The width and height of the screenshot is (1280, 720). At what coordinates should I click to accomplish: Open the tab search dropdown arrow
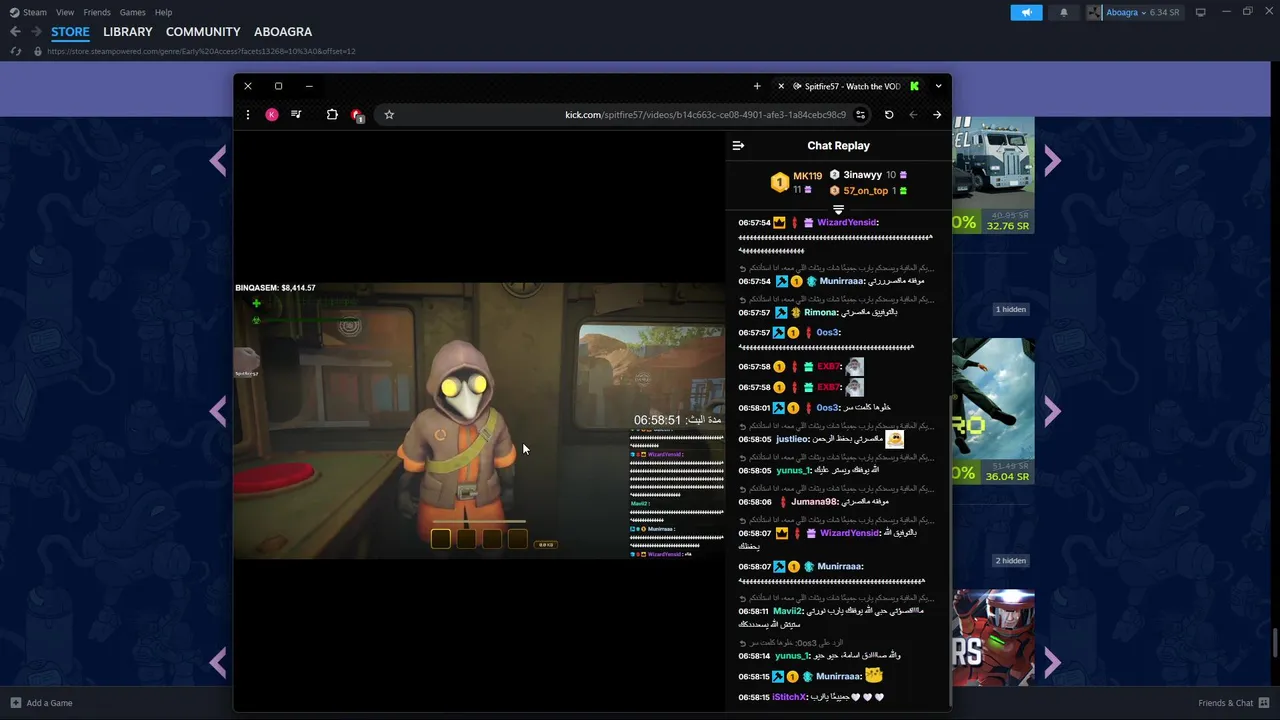click(938, 86)
